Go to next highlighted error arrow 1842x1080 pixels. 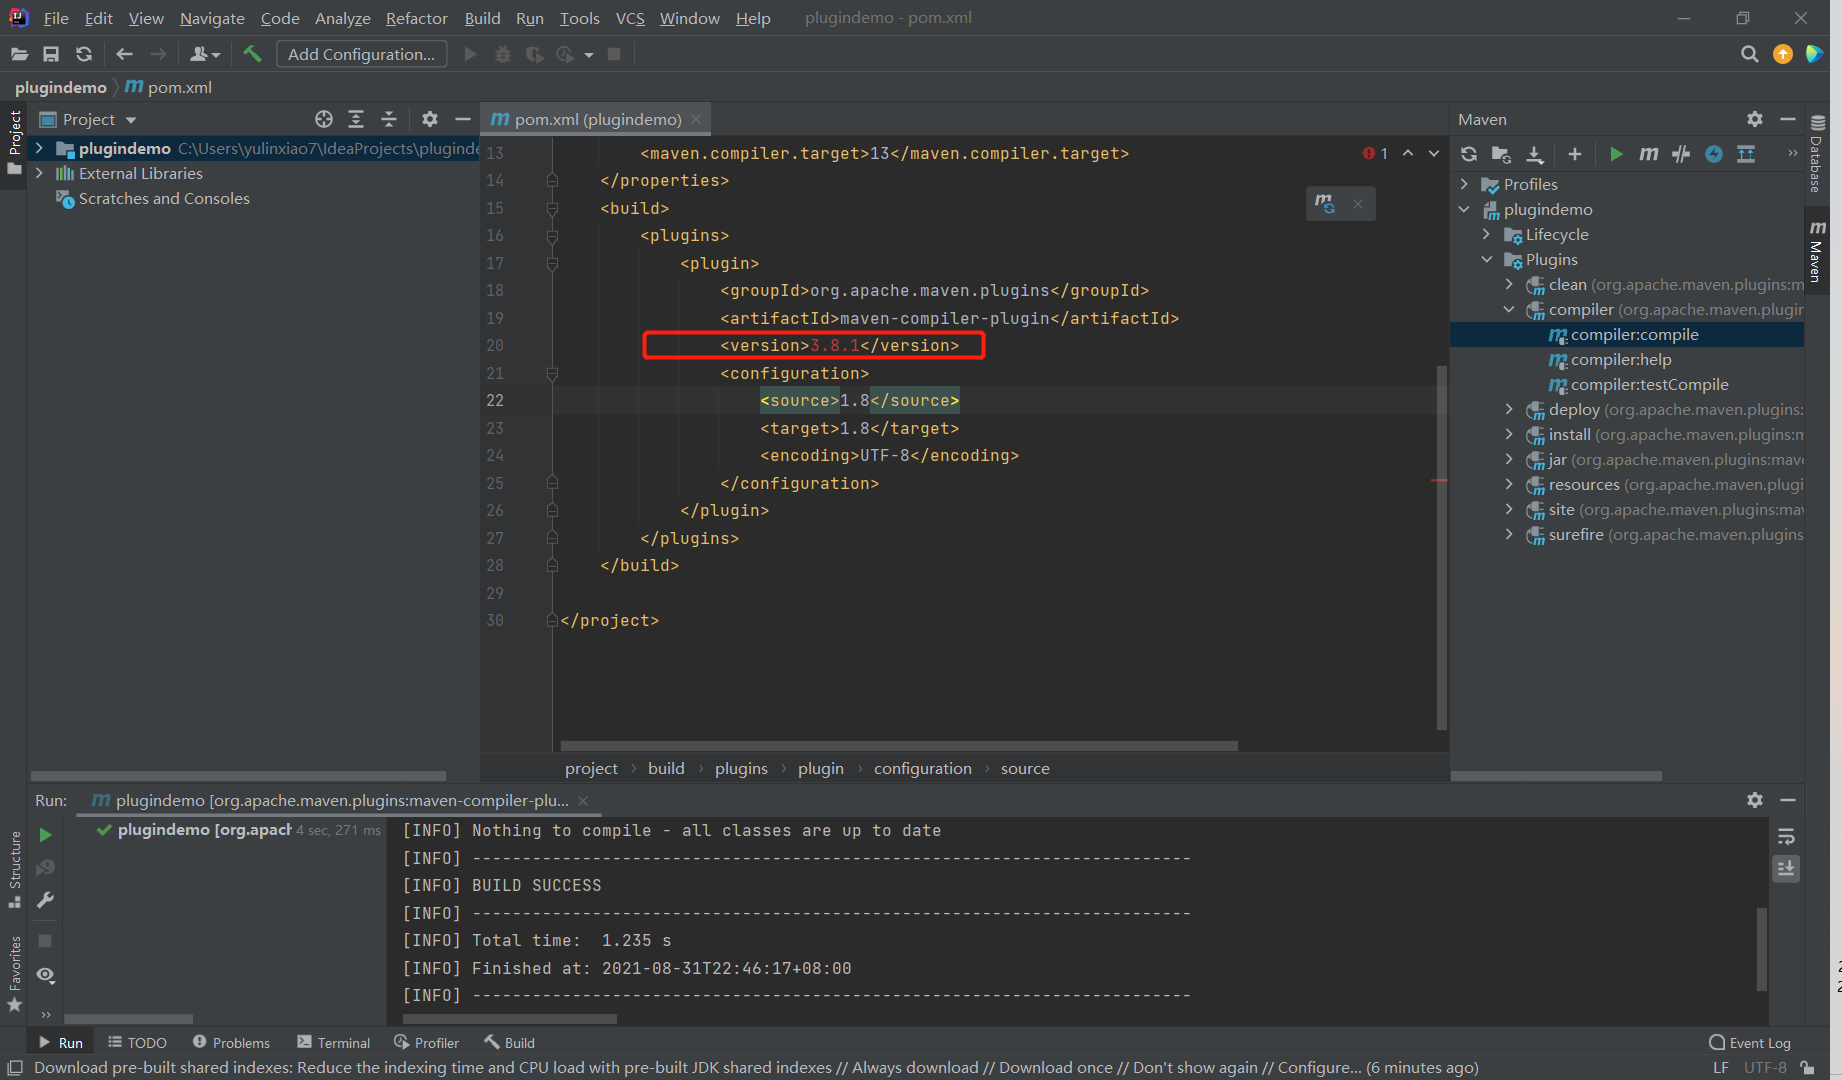1434,153
